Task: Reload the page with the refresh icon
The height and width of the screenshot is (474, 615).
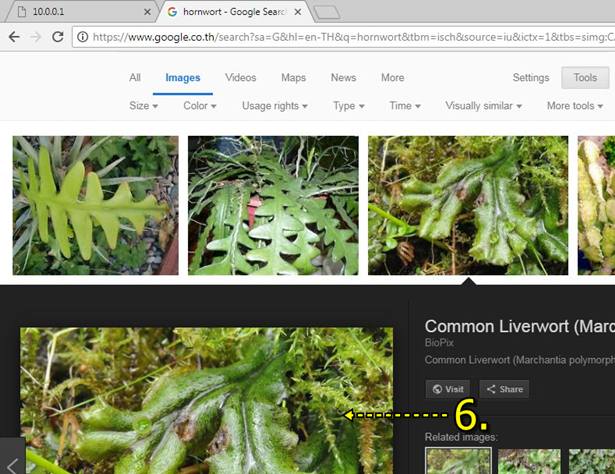Action: coord(58,37)
